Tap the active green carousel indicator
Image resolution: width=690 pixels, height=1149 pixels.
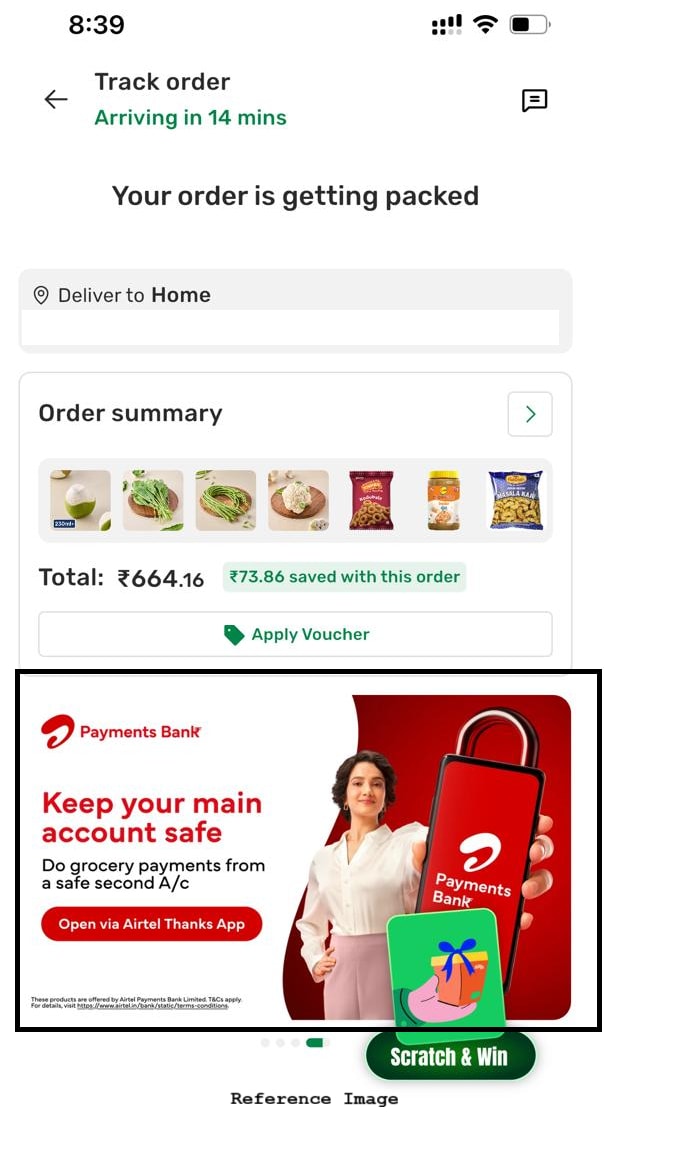[315, 1043]
